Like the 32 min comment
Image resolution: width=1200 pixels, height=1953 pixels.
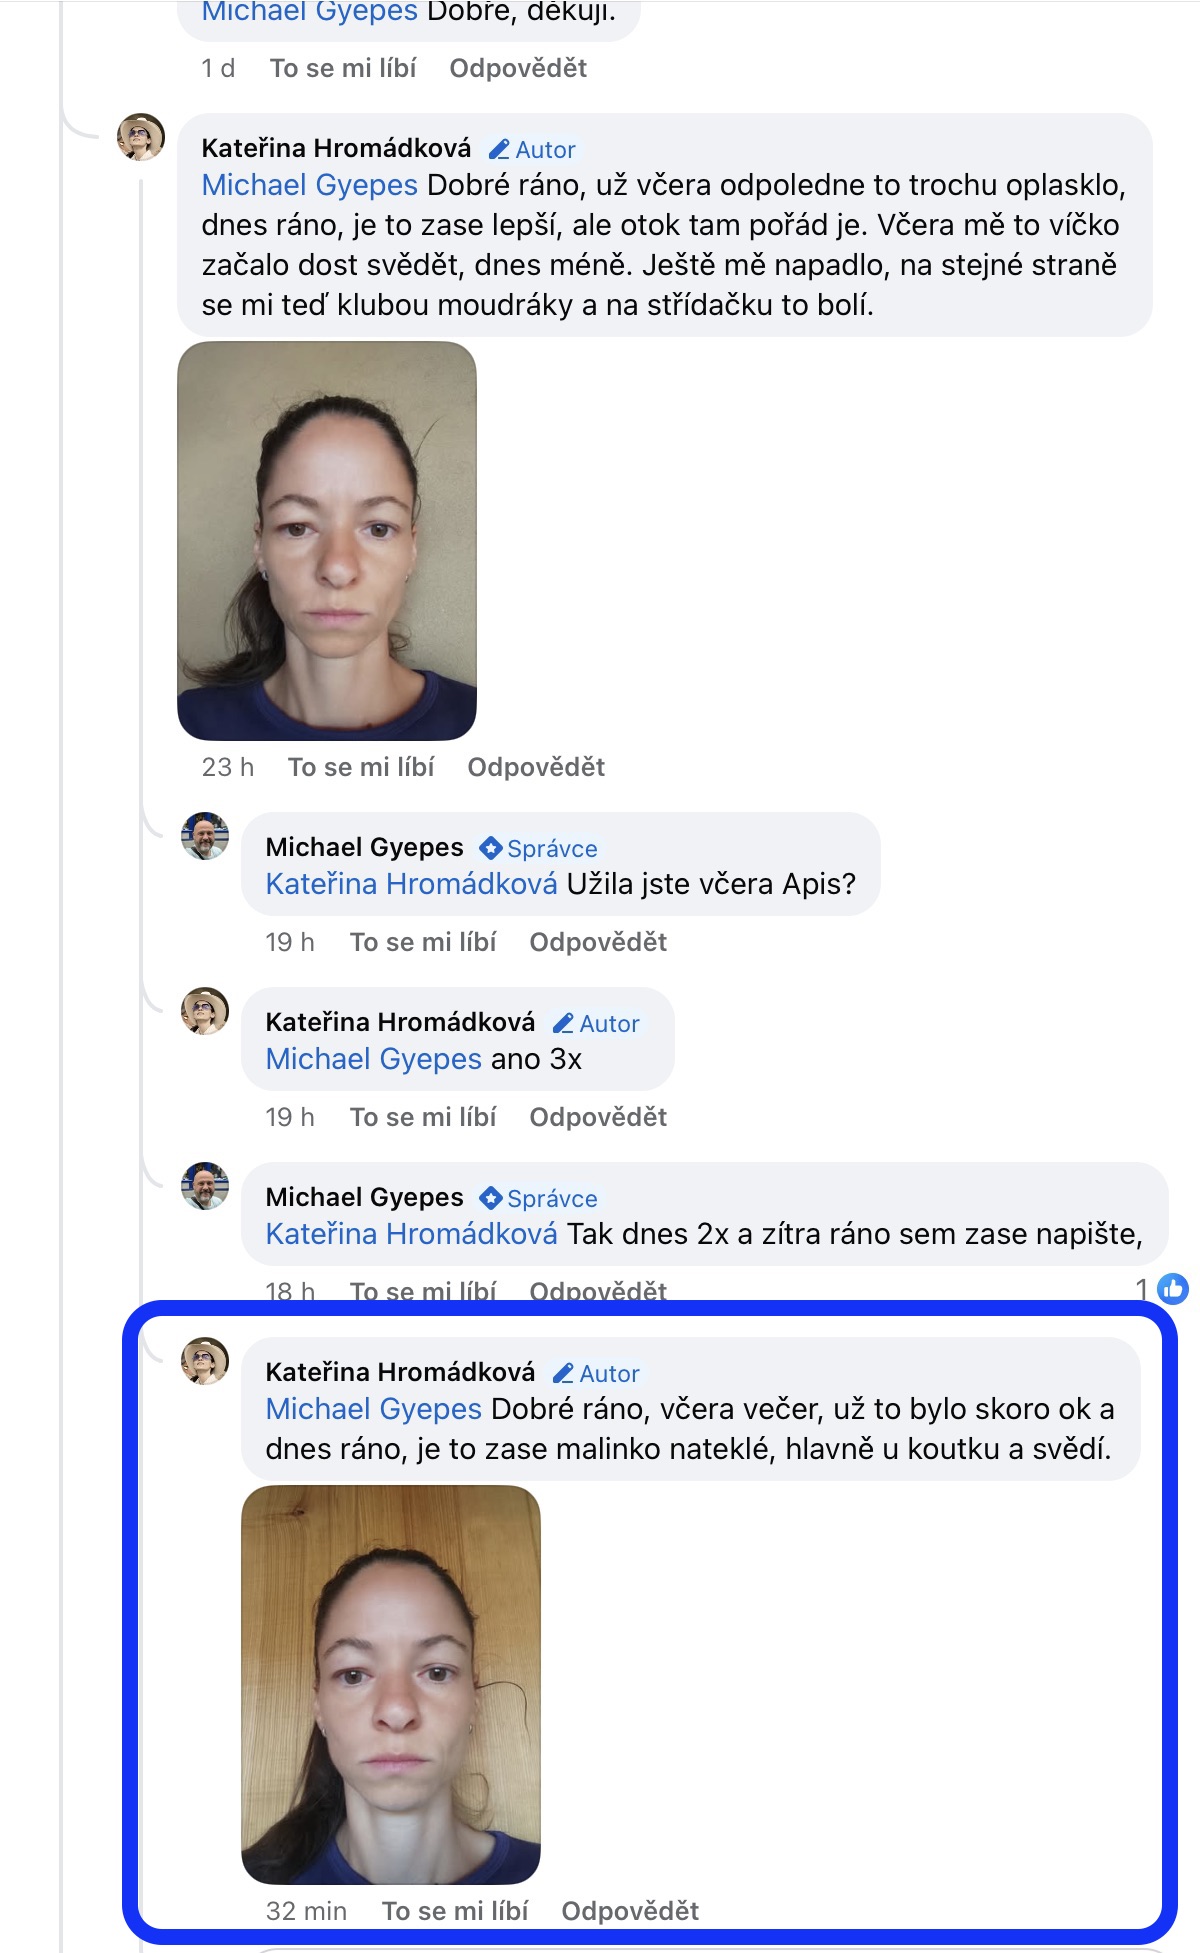point(455,1911)
